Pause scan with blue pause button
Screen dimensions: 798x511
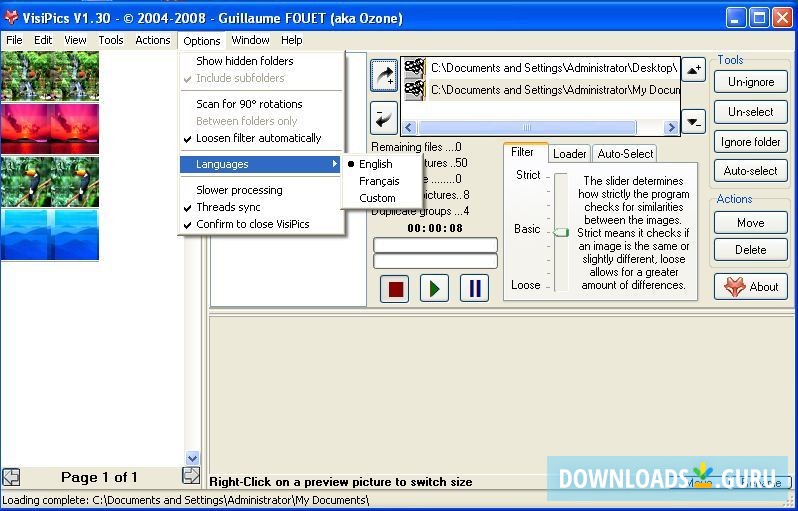474,289
